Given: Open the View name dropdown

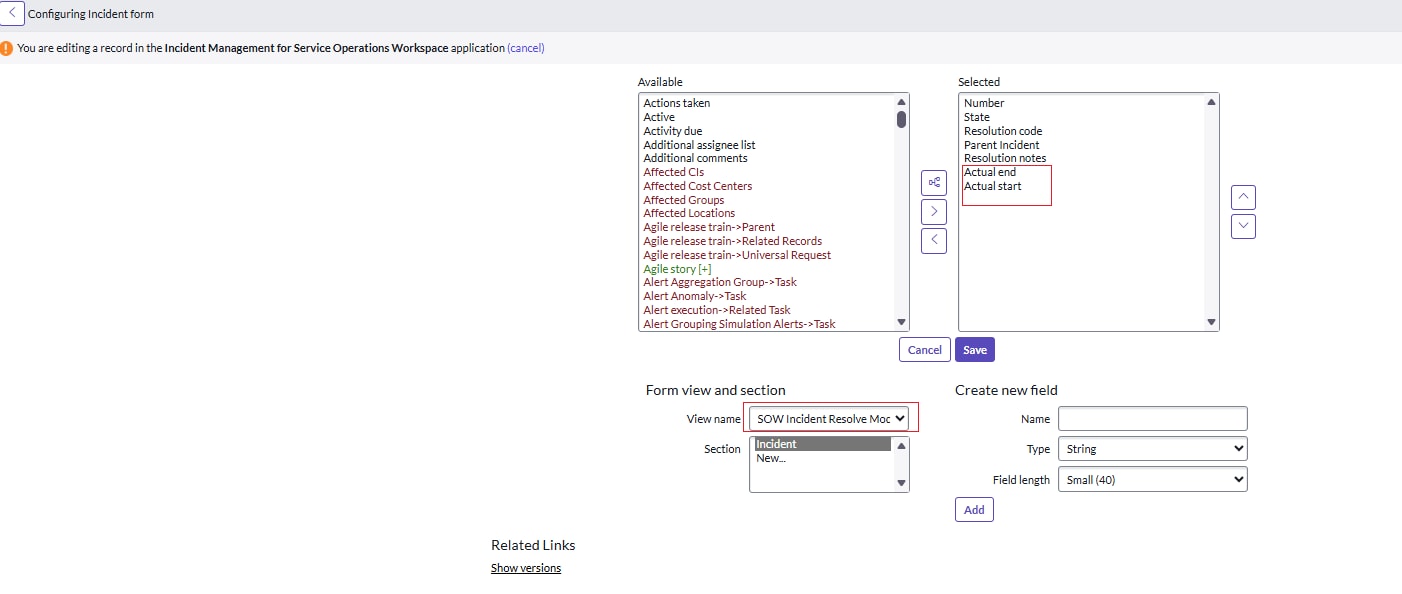Looking at the screenshot, I should 830,419.
